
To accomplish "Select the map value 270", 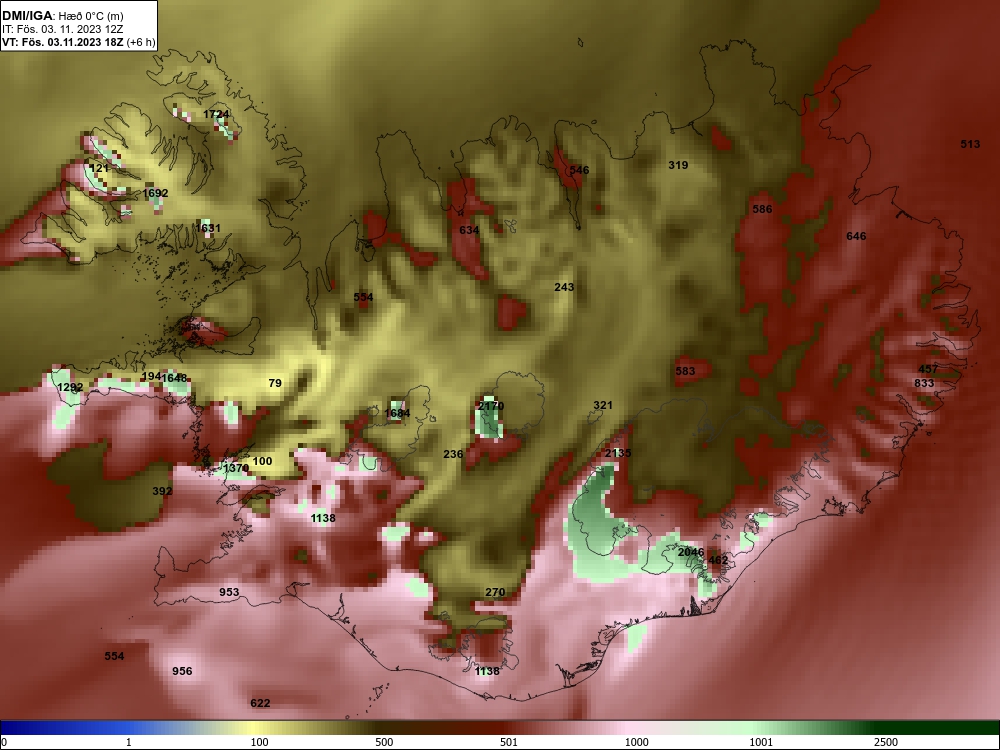I will [x=495, y=592].
